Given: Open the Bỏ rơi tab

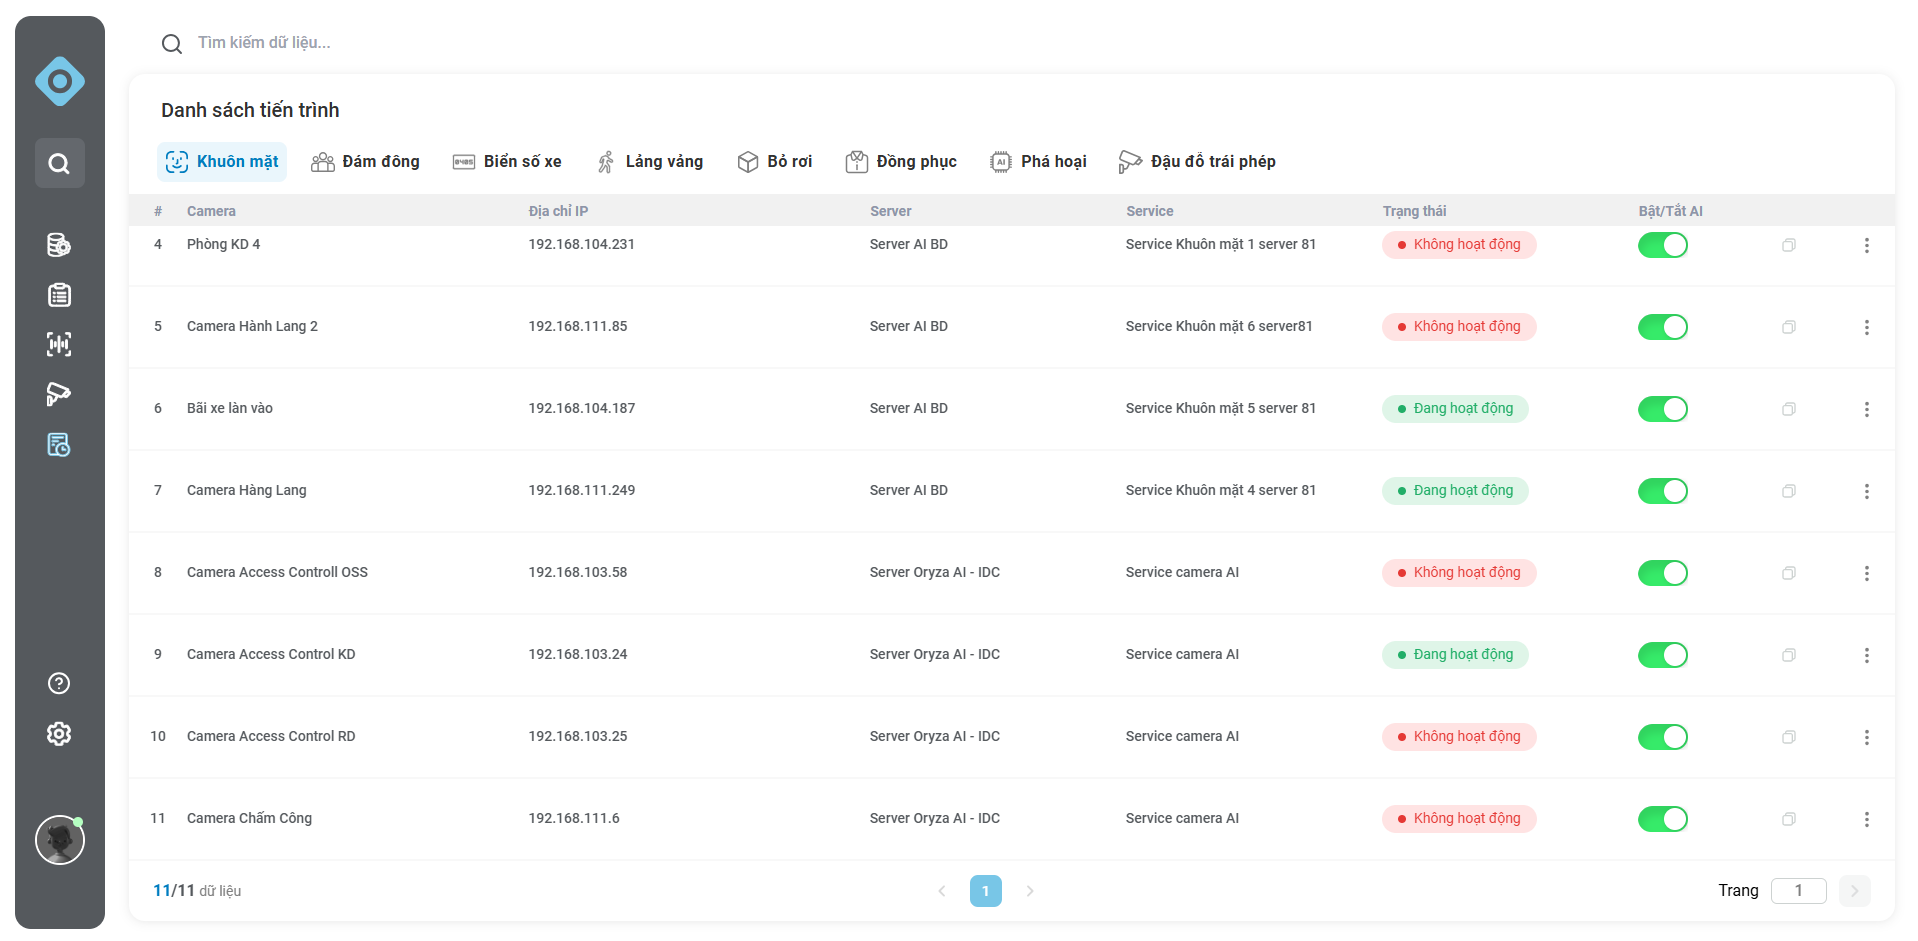Looking at the screenshot, I should pyautogui.click(x=775, y=162).
